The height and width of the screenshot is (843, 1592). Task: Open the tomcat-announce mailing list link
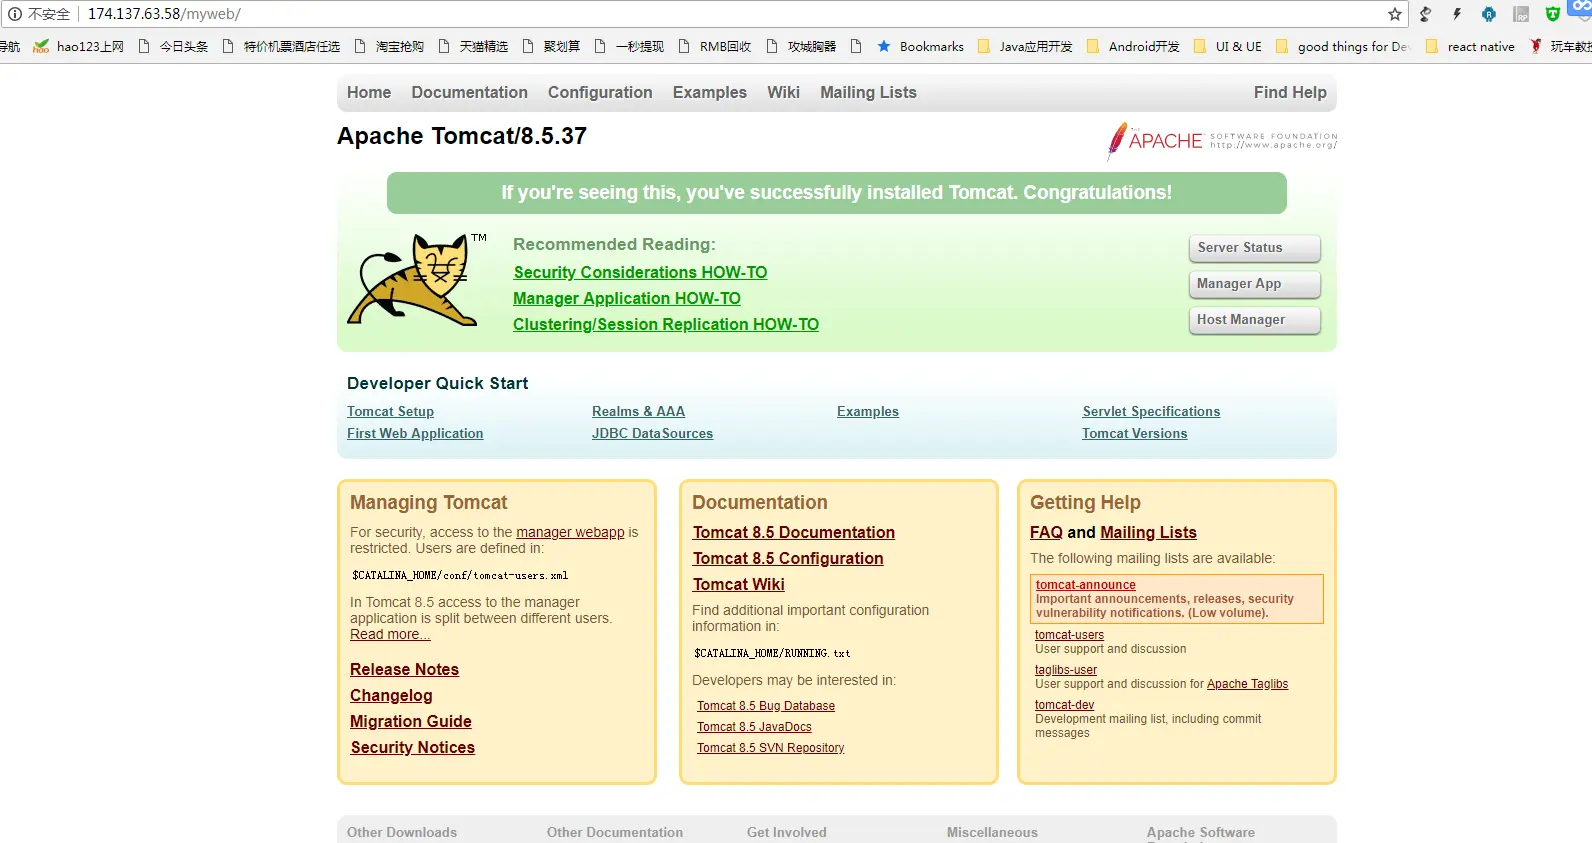(x=1085, y=585)
